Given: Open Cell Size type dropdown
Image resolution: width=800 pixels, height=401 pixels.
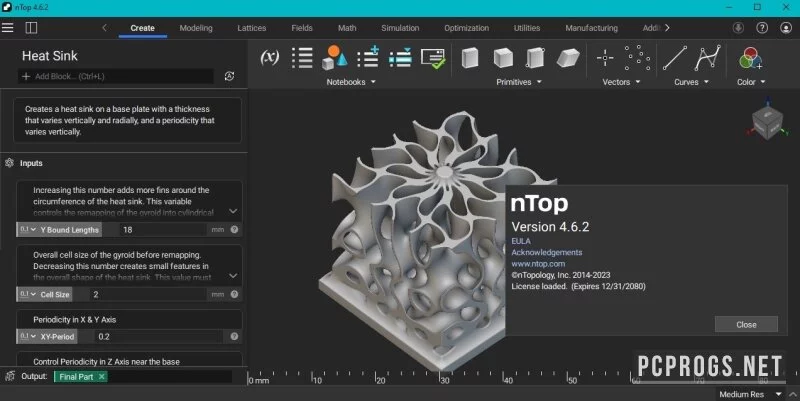Looking at the screenshot, I should pyautogui.click(x=28, y=294).
